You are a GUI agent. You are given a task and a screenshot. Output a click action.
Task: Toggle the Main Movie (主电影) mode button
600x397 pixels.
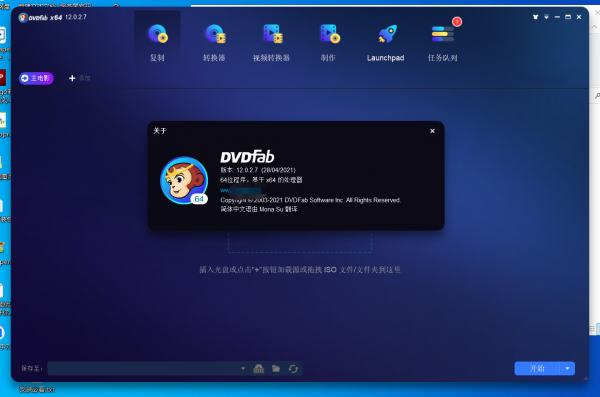click(36, 78)
